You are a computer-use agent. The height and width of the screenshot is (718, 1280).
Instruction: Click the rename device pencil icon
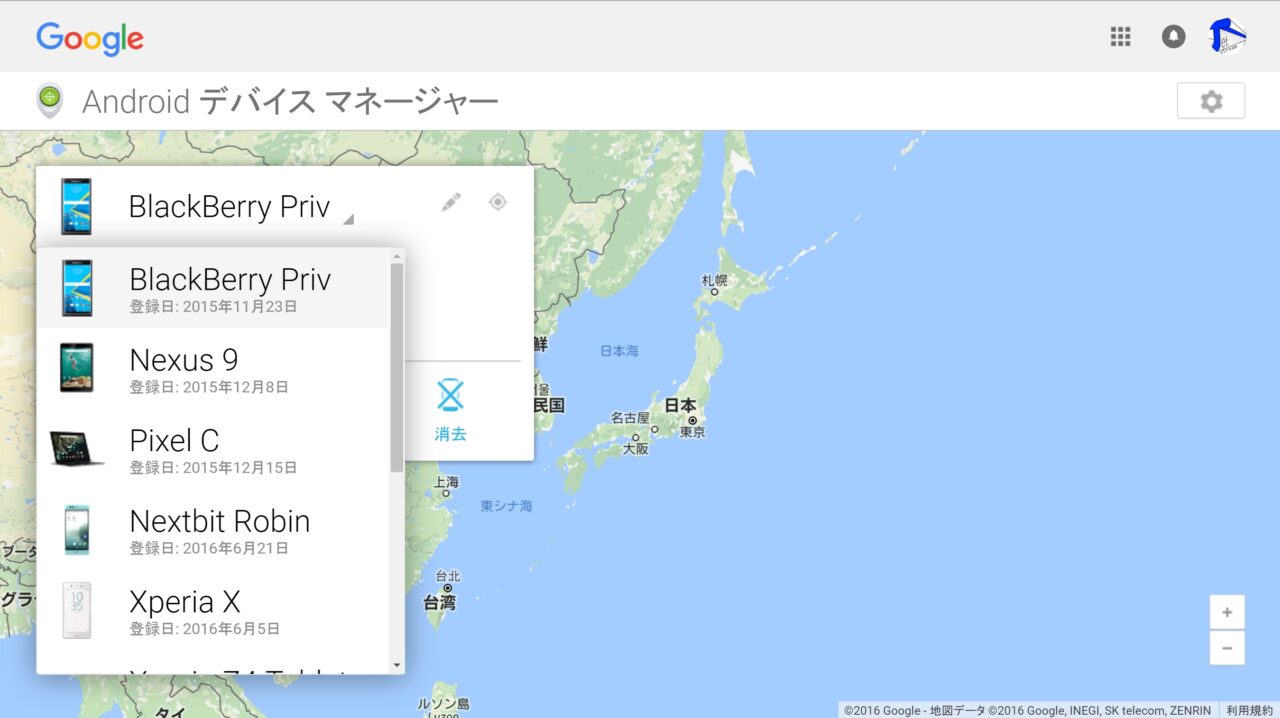[x=451, y=203]
